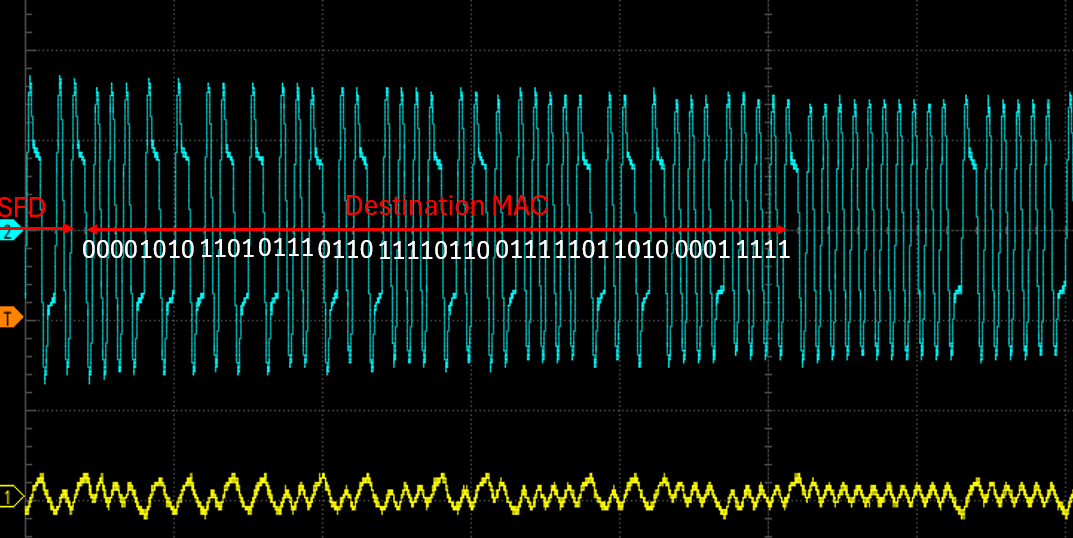
Task: Click the 0001 bit group annotation
Action: (x=702, y=249)
